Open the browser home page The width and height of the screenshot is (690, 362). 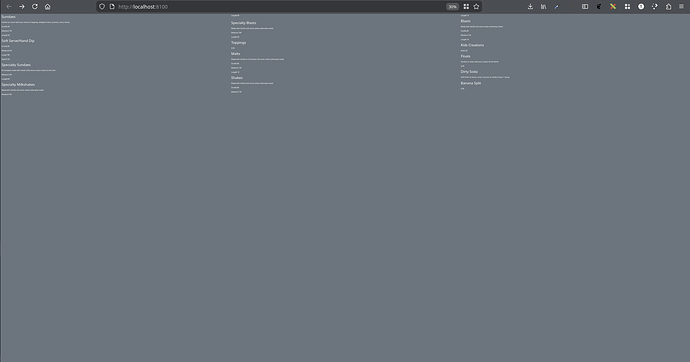pos(48,7)
